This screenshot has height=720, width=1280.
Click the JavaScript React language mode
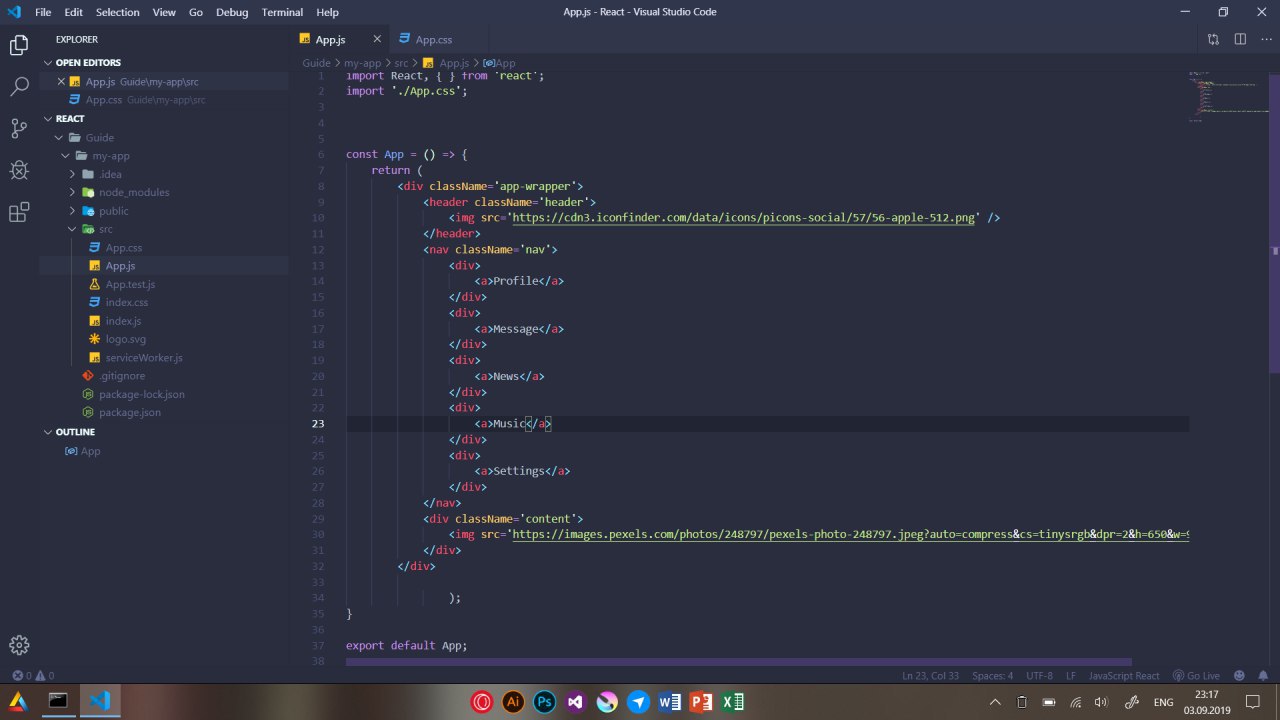coord(1124,676)
